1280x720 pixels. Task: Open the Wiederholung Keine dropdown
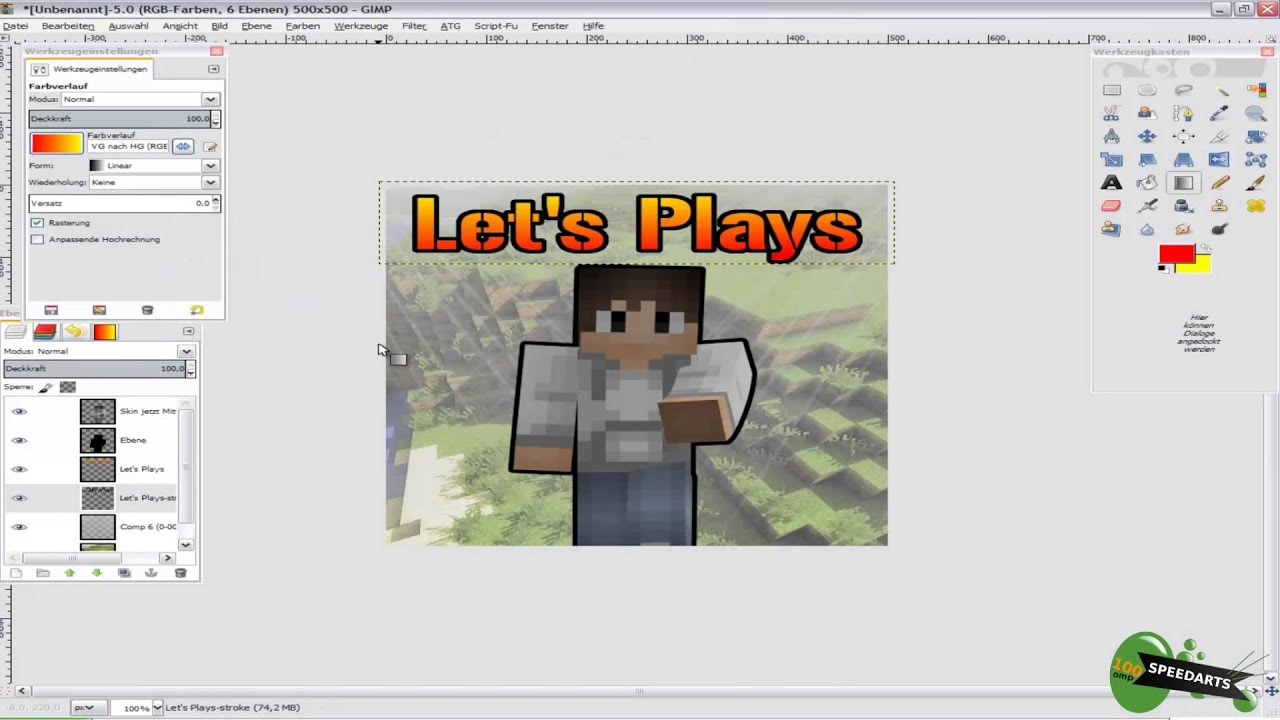pos(153,183)
